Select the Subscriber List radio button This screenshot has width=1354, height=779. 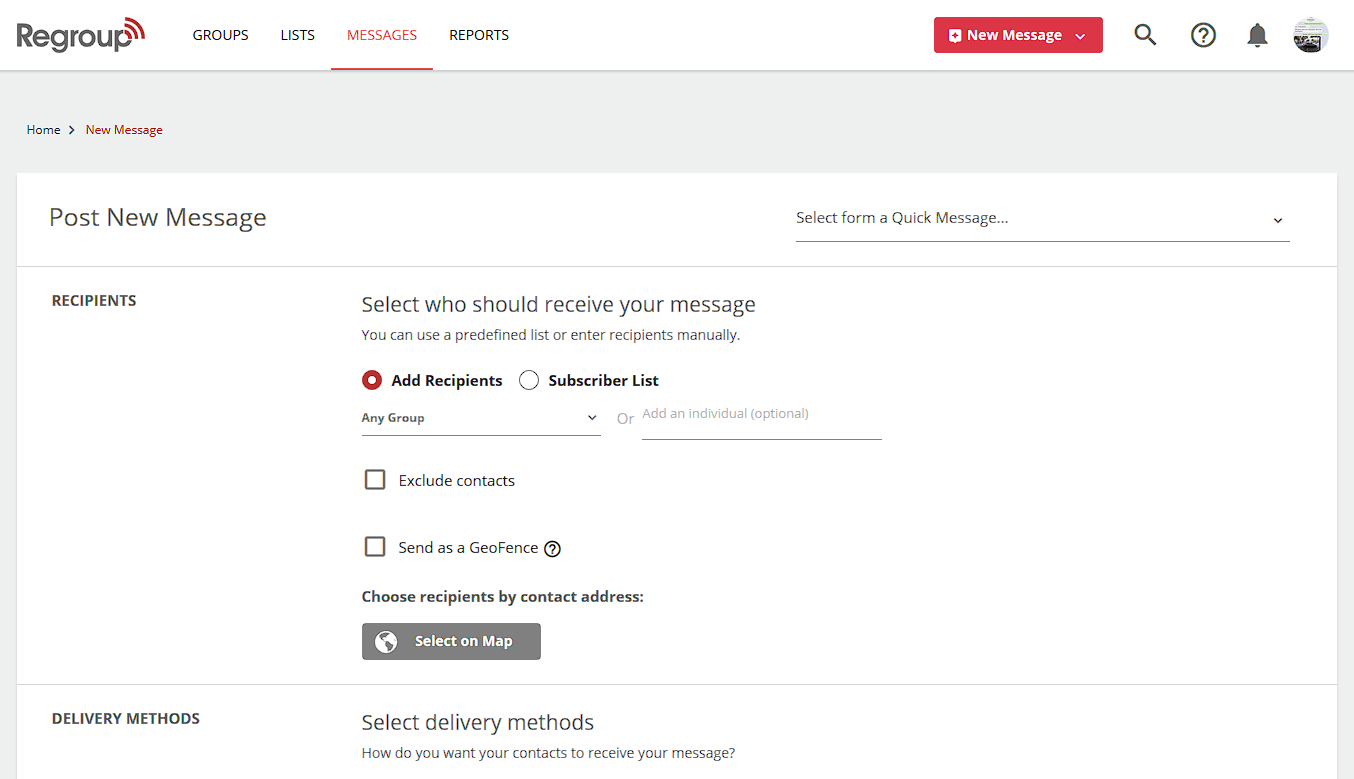pos(529,380)
